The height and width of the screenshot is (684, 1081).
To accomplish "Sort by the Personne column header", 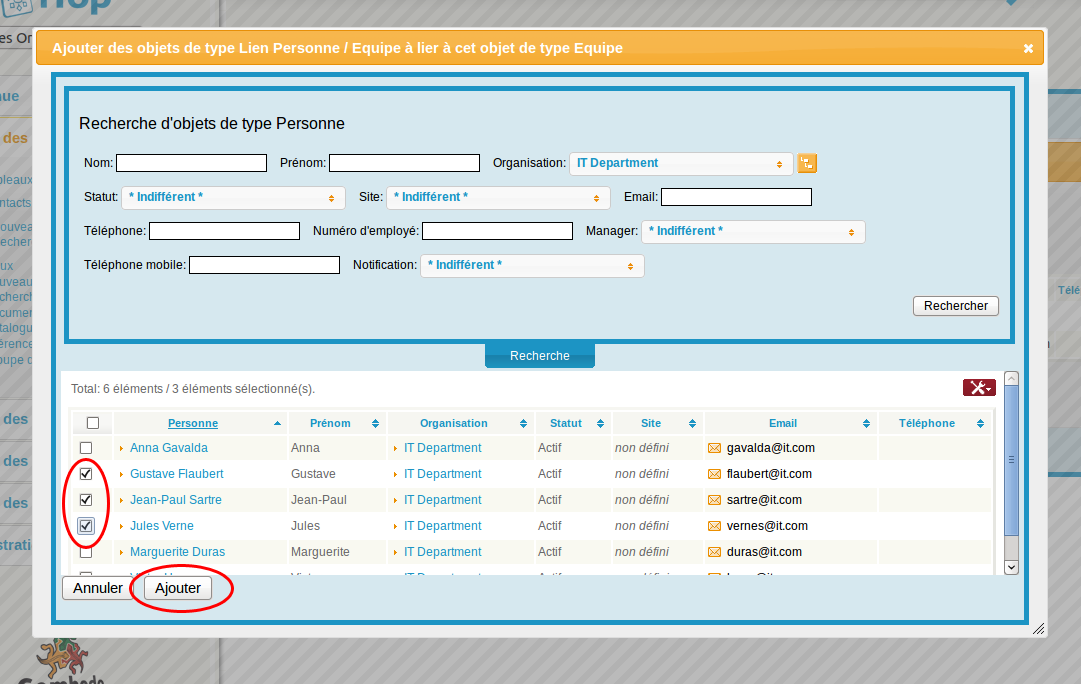I will click(x=192, y=423).
